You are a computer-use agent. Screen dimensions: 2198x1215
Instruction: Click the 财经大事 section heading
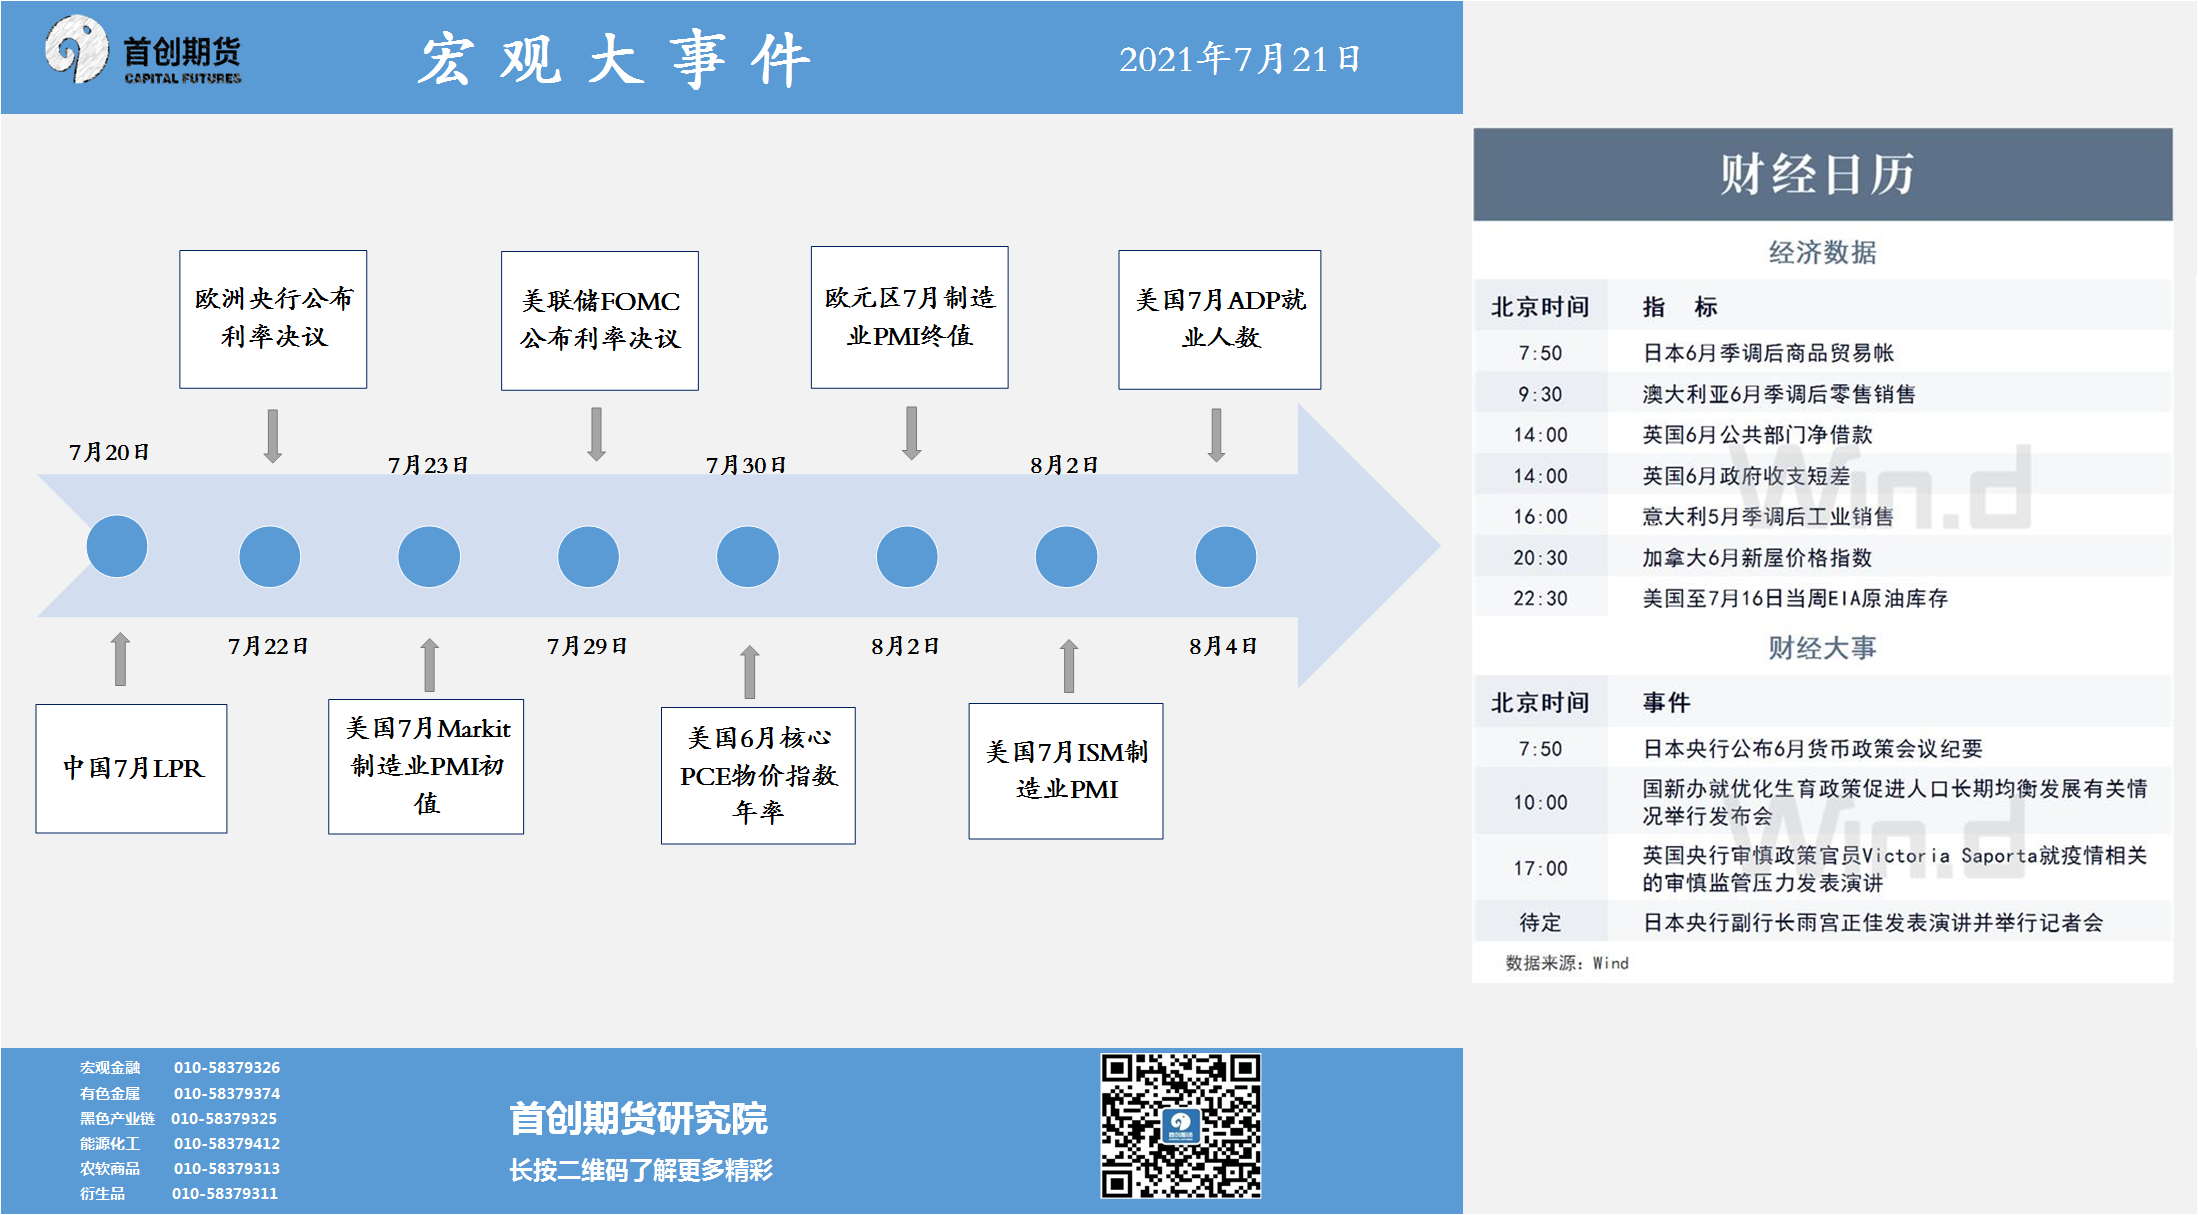pos(1822,648)
